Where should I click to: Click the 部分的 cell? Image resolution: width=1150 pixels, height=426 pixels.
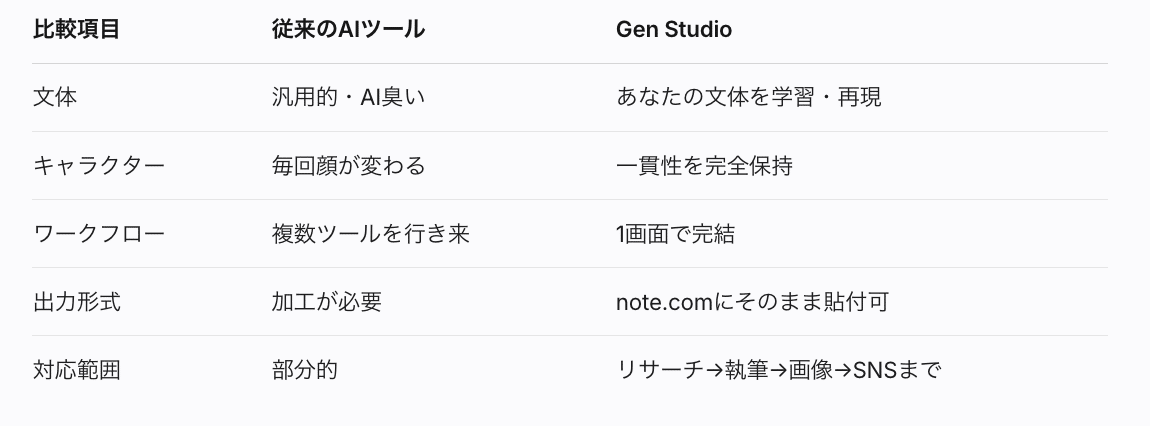(305, 370)
